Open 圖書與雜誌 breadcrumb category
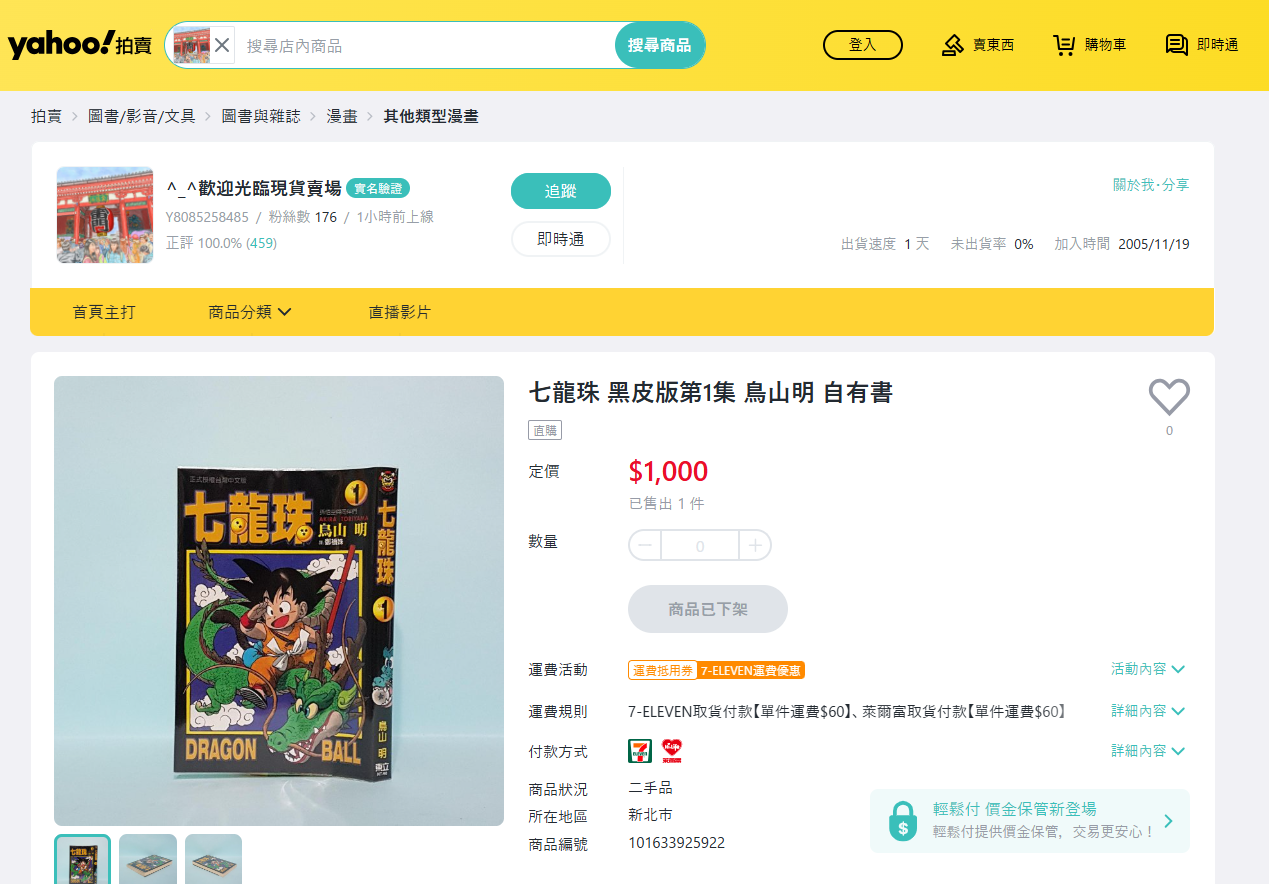The image size is (1269, 884). [260, 116]
